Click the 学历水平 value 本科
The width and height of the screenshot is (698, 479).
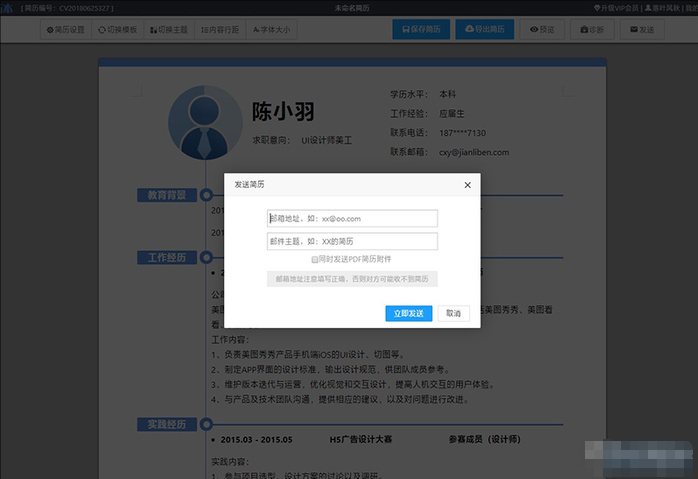coord(447,94)
